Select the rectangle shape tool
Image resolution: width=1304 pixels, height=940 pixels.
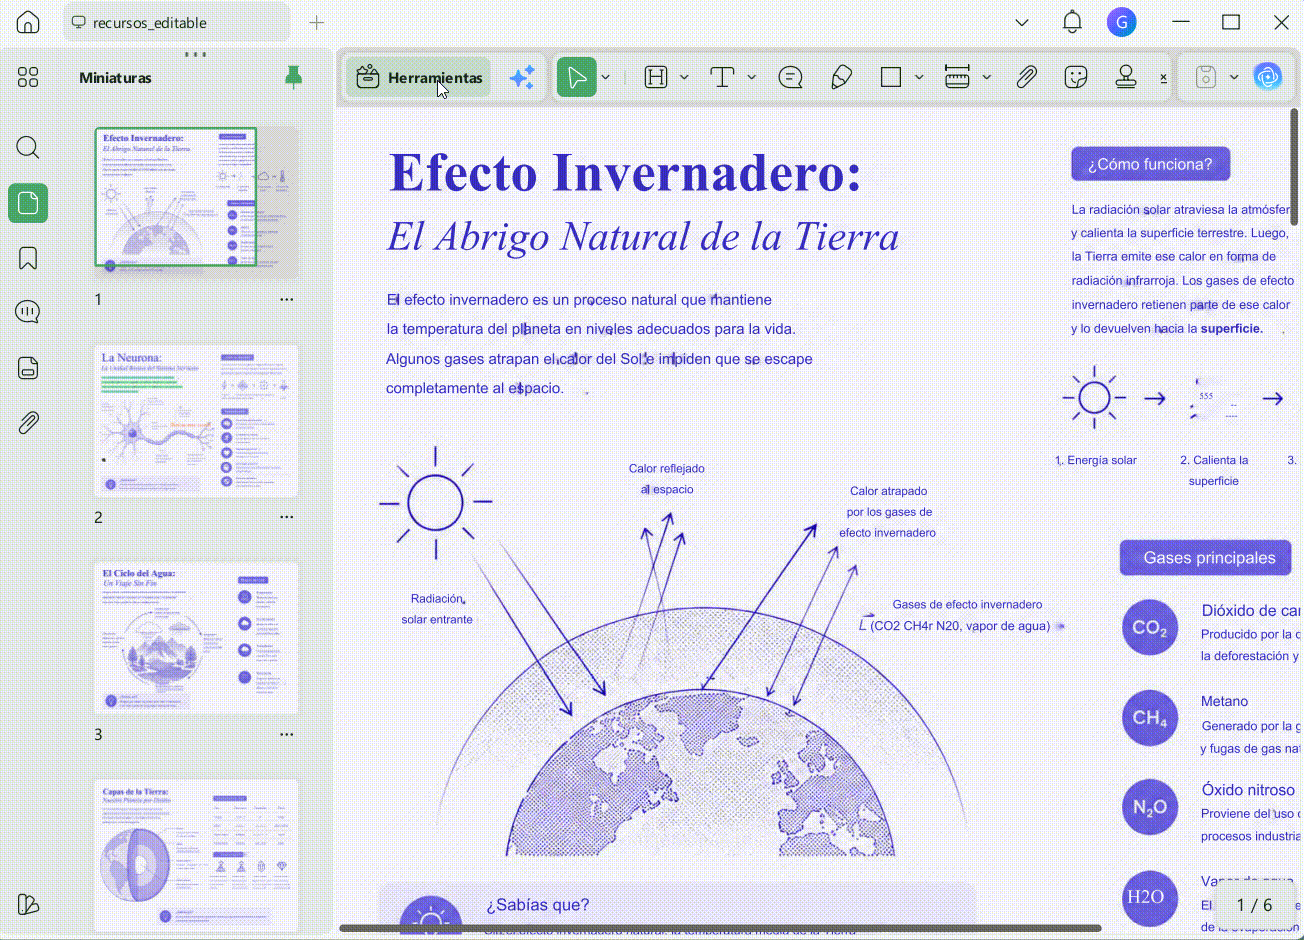pyautogui.click(x=891, y=78)
